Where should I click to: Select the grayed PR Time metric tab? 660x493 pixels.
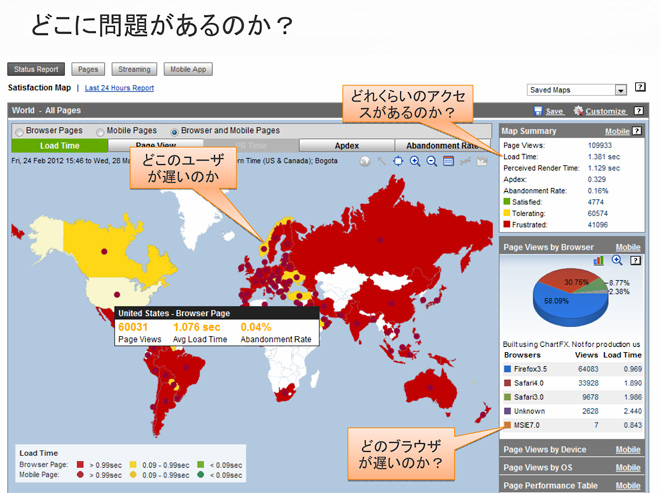[251, 146]
